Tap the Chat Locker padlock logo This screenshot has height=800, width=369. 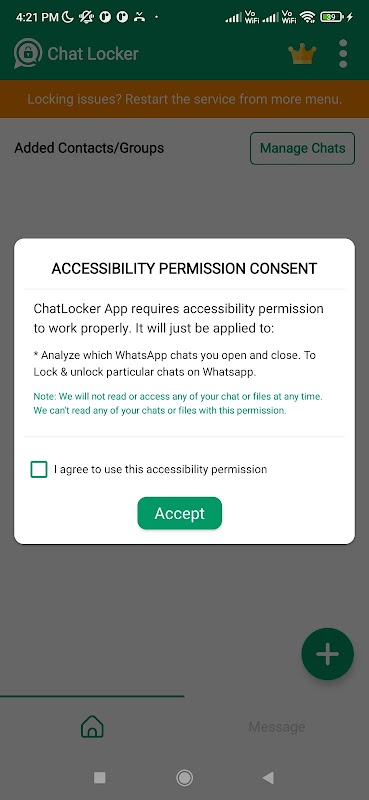click(28, 54)
